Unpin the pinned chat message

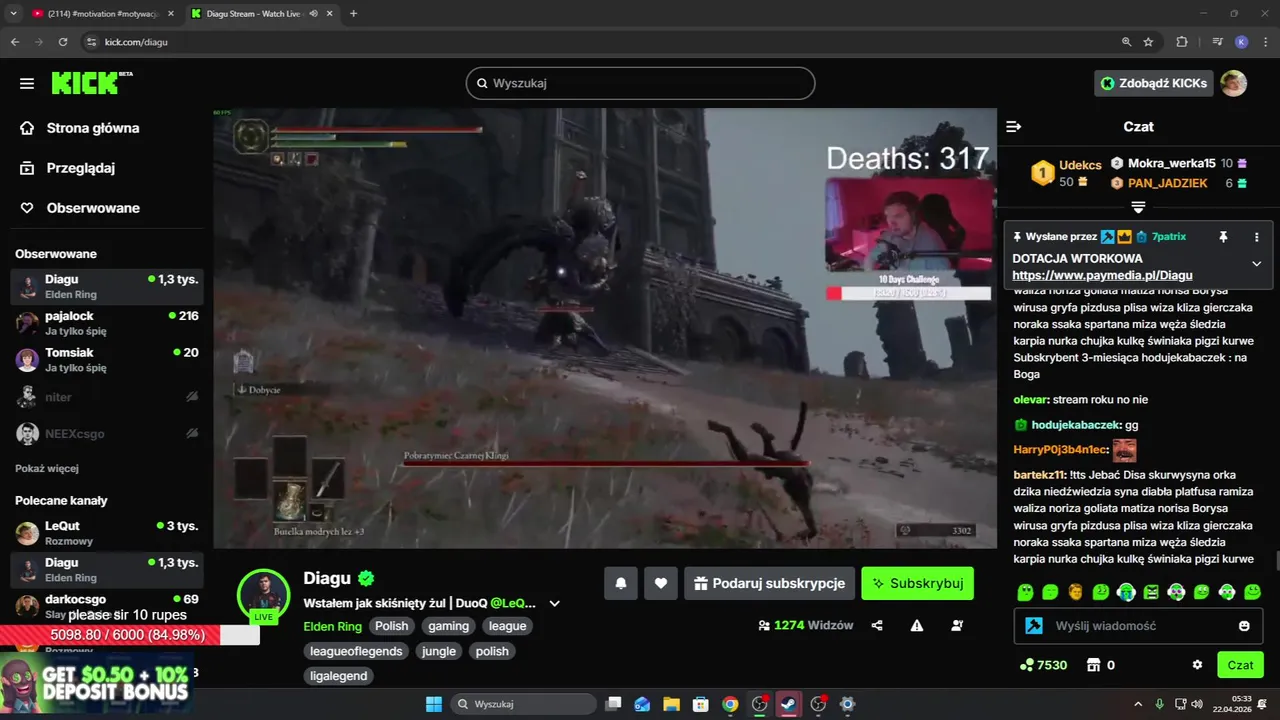(x=1223, y=237)
